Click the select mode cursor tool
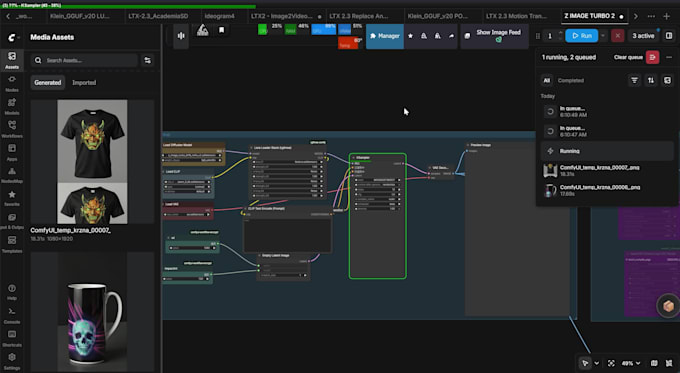This screenshot has height=373, width=680. [585, 363]
